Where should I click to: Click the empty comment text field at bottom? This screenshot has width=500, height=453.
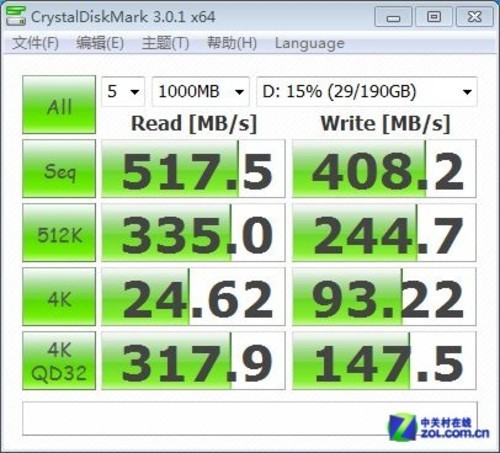[x=250, y=419]
